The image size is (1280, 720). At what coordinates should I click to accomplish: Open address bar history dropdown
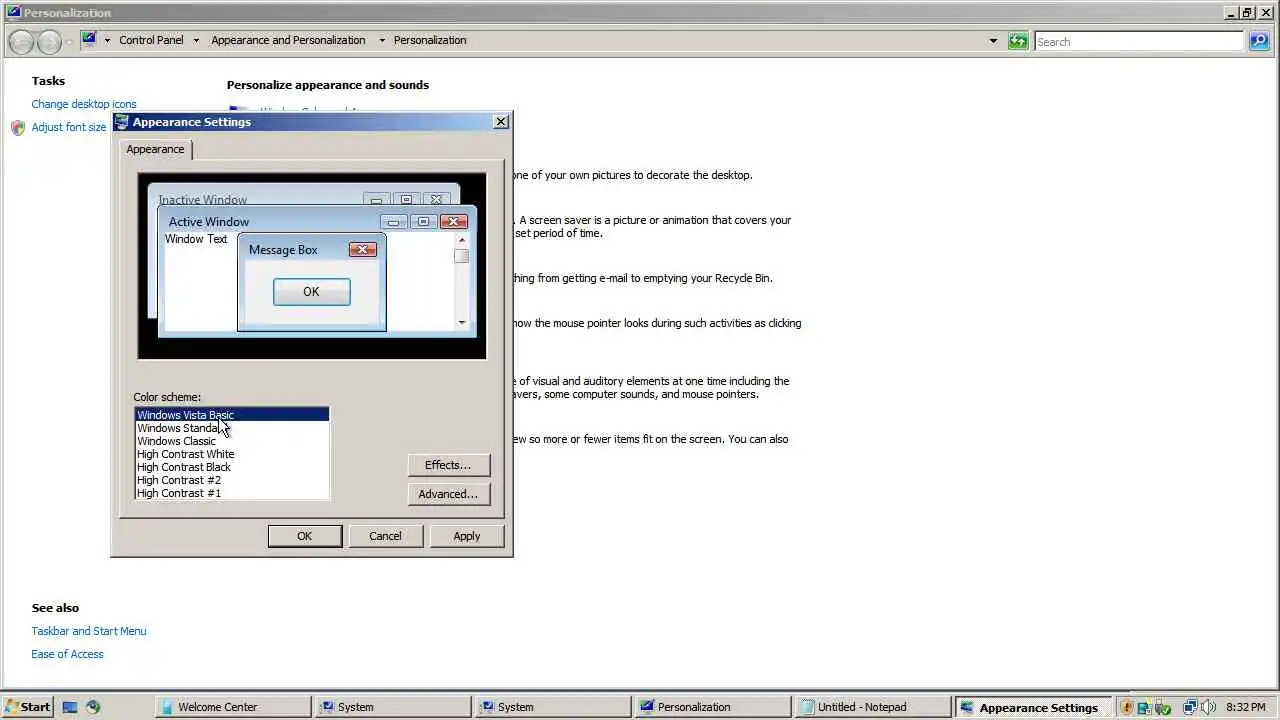993,41
